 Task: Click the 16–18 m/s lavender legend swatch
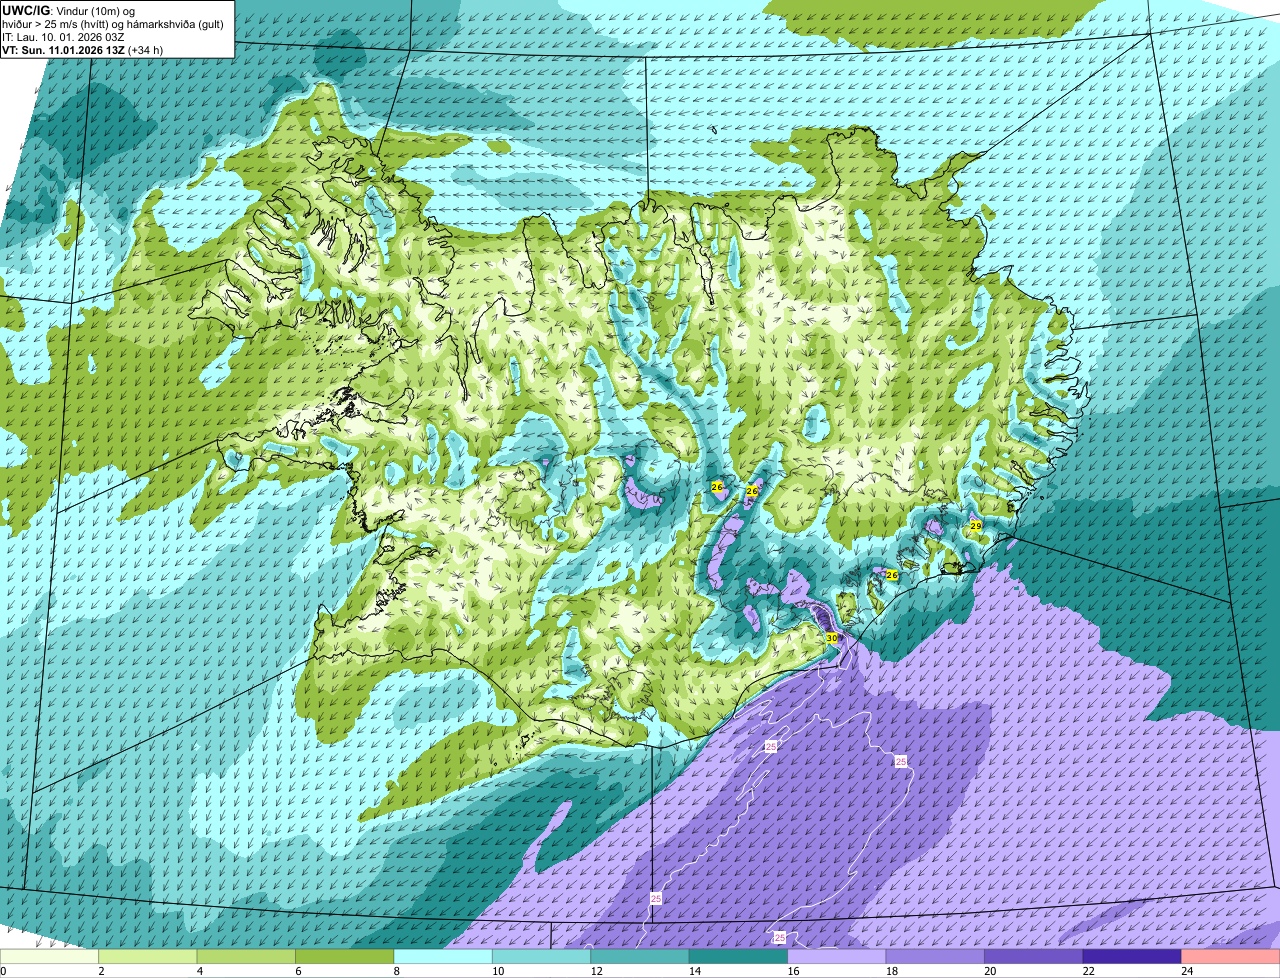pyautogui.click(x=837, y=956)
